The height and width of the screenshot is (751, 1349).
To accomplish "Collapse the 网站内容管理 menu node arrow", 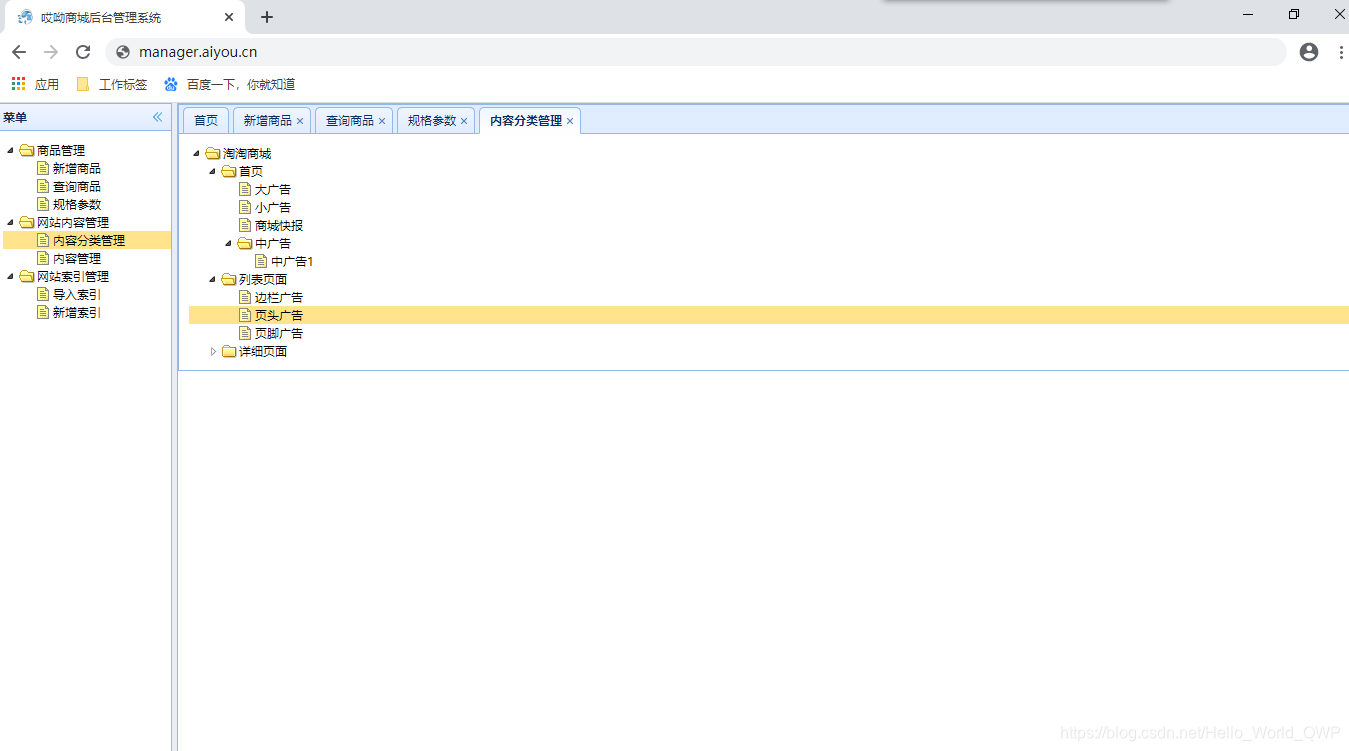I will click(x=11, y=223).
